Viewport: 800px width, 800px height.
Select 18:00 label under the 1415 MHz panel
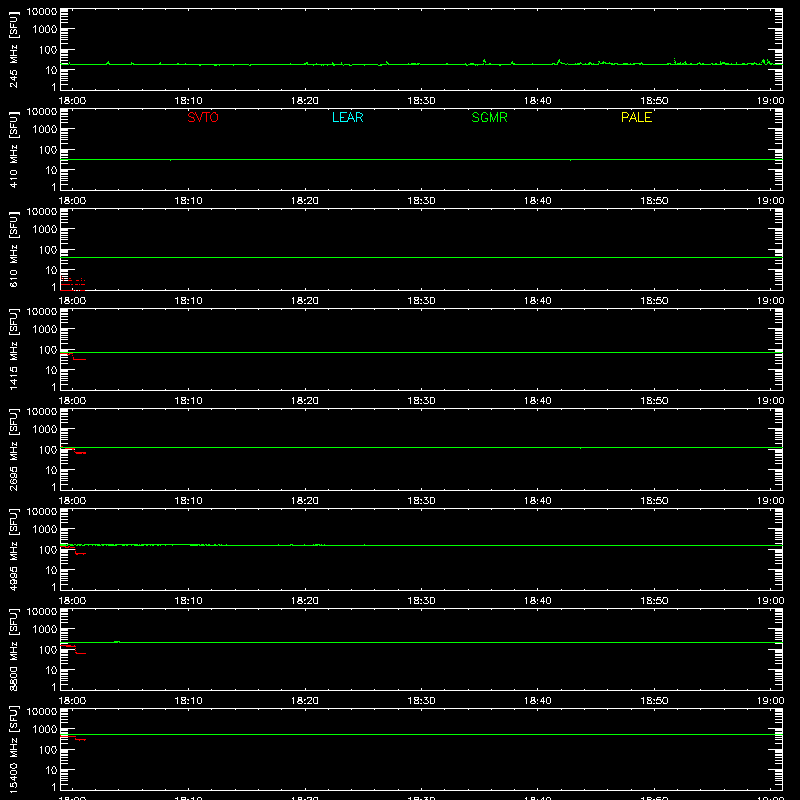click(72, 401)
